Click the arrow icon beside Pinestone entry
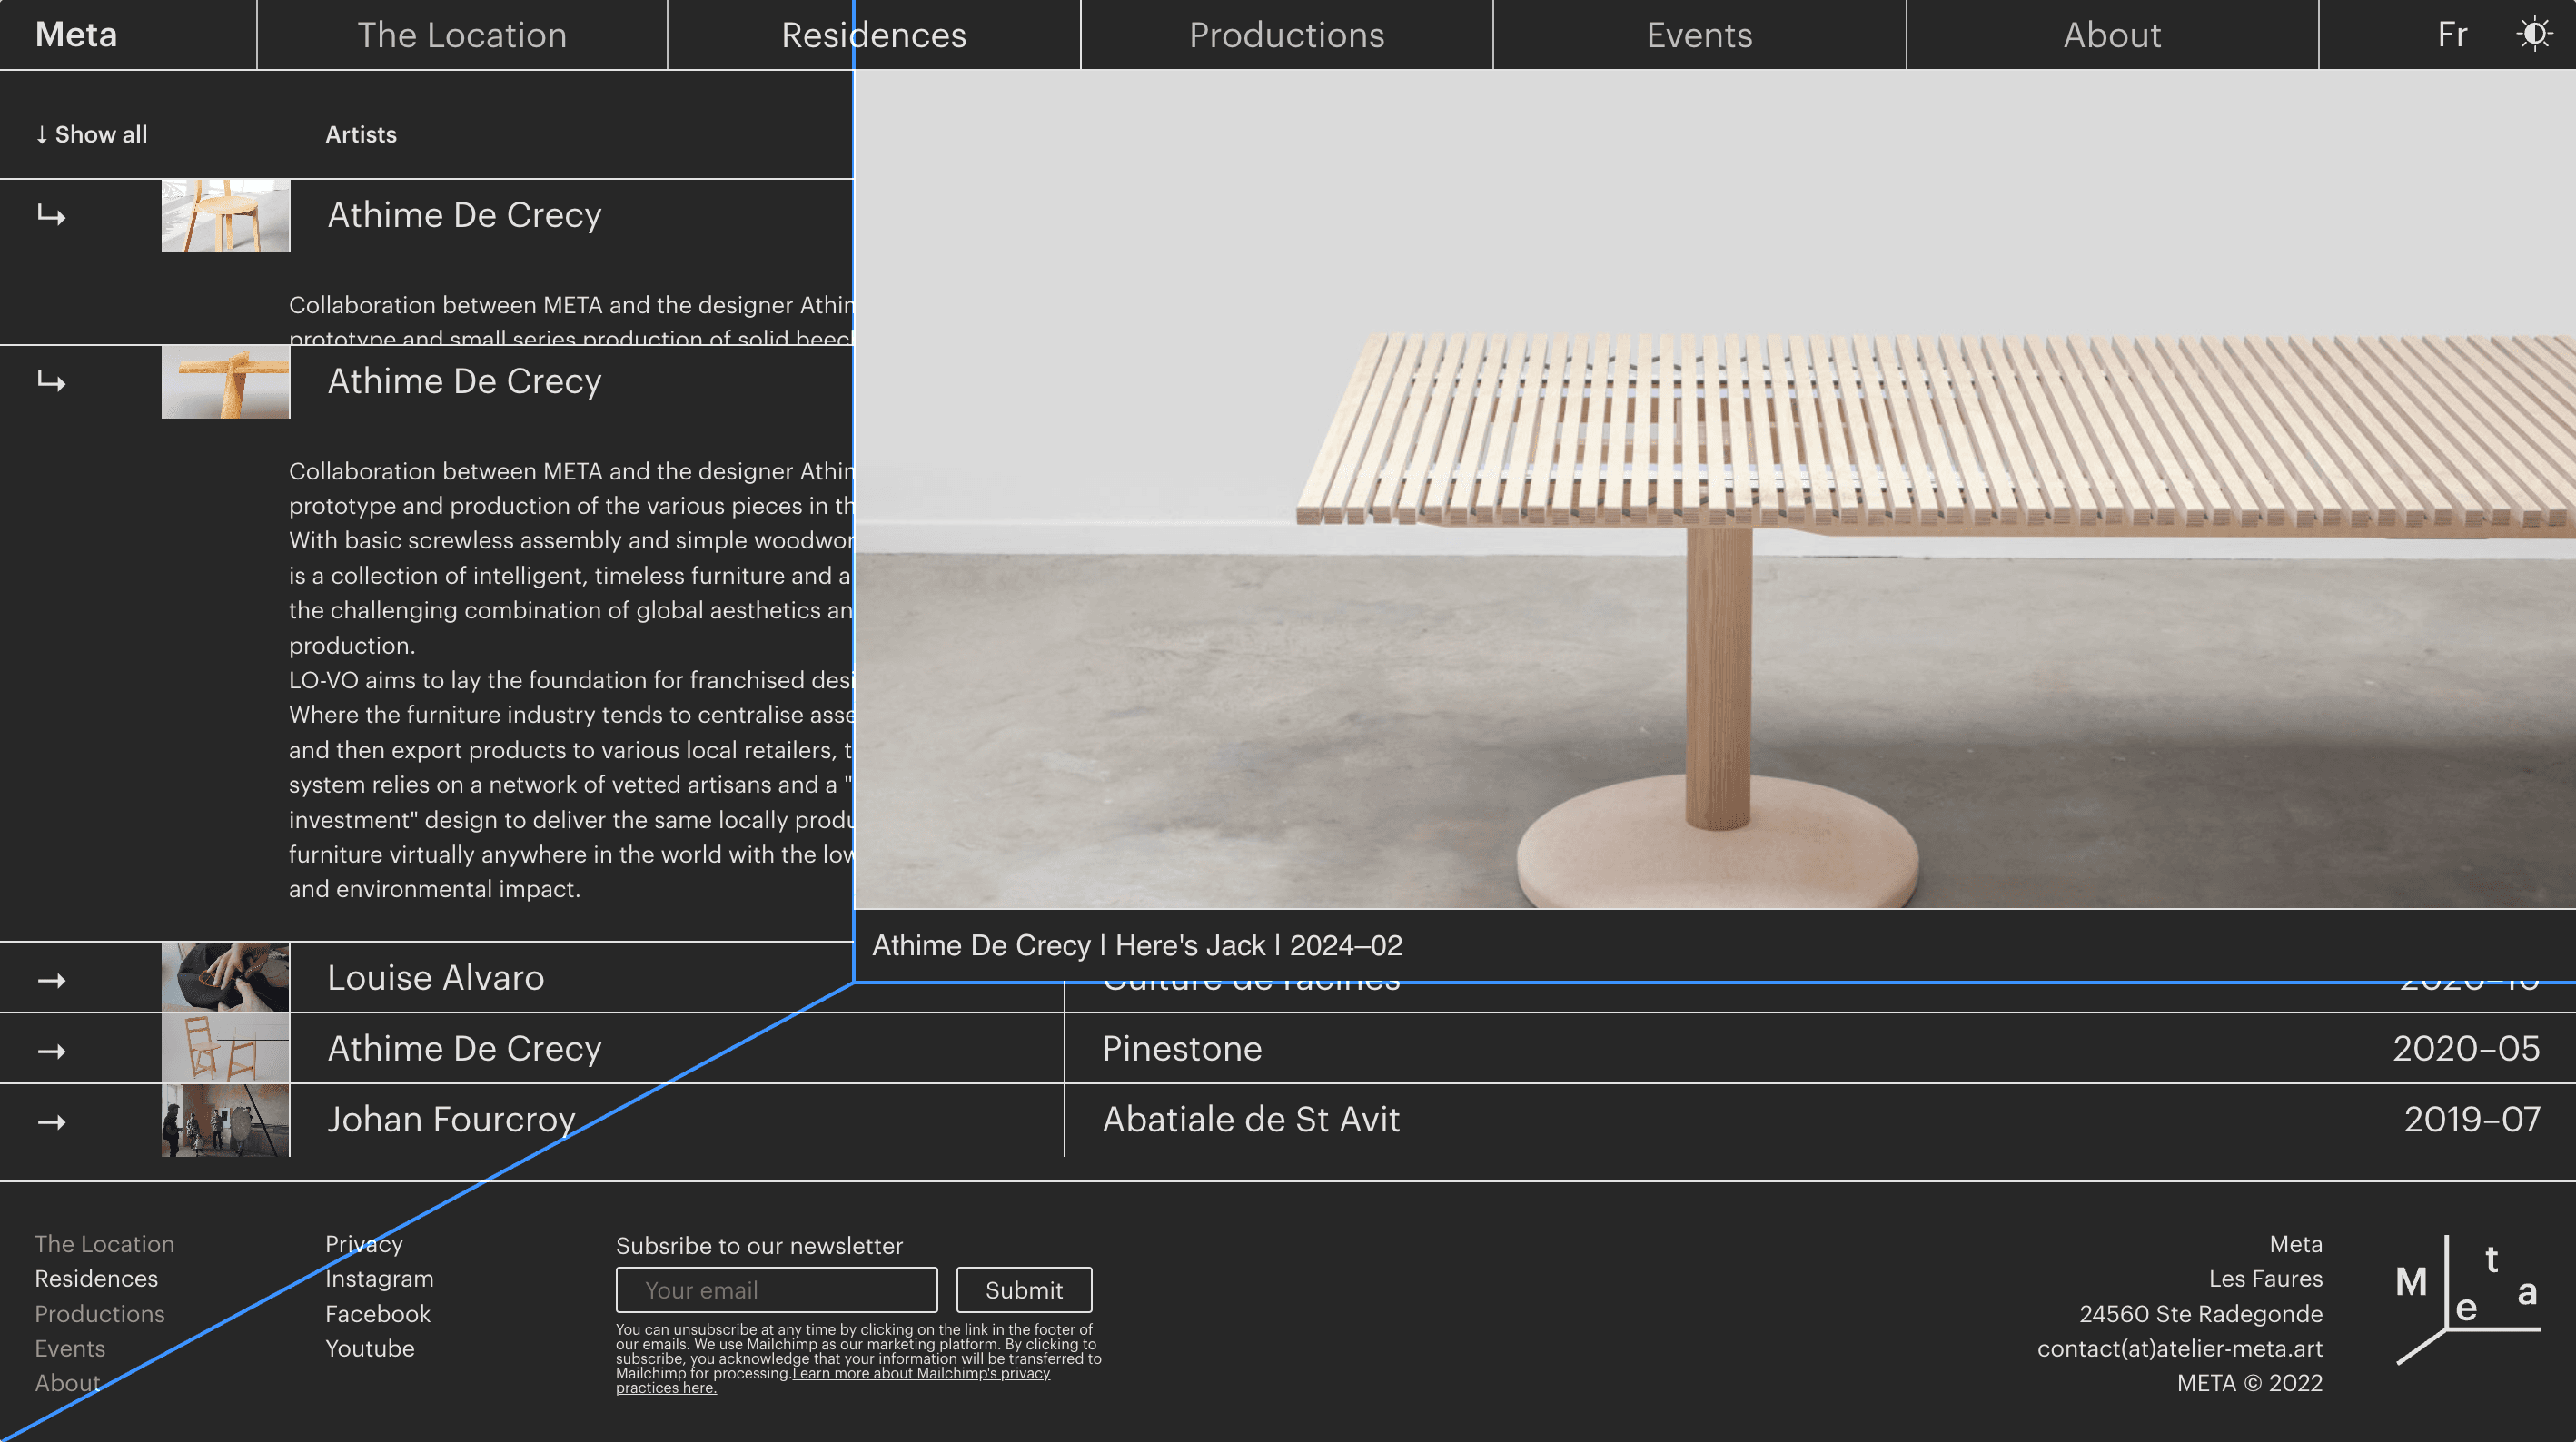Image resolution: width=2576 pixels, height=1442 pixels. click(x=50, y=1048)
